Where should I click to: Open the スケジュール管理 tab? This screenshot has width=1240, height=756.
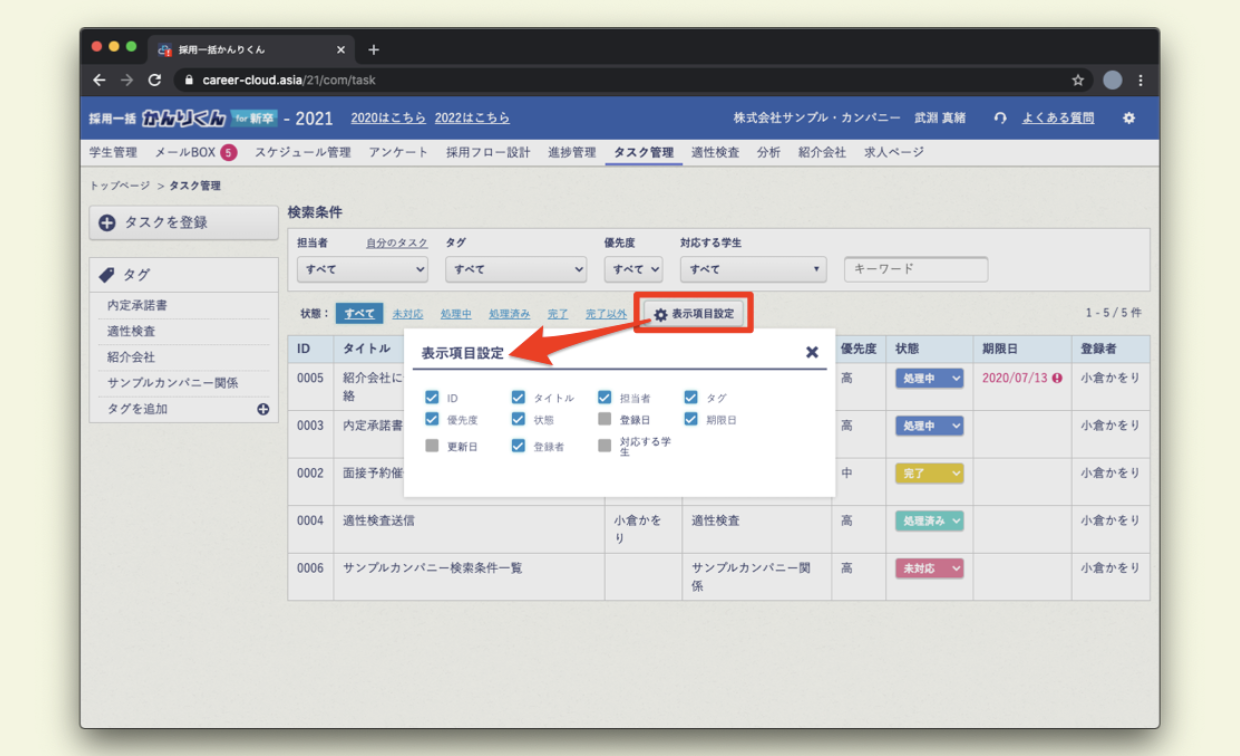302,153
